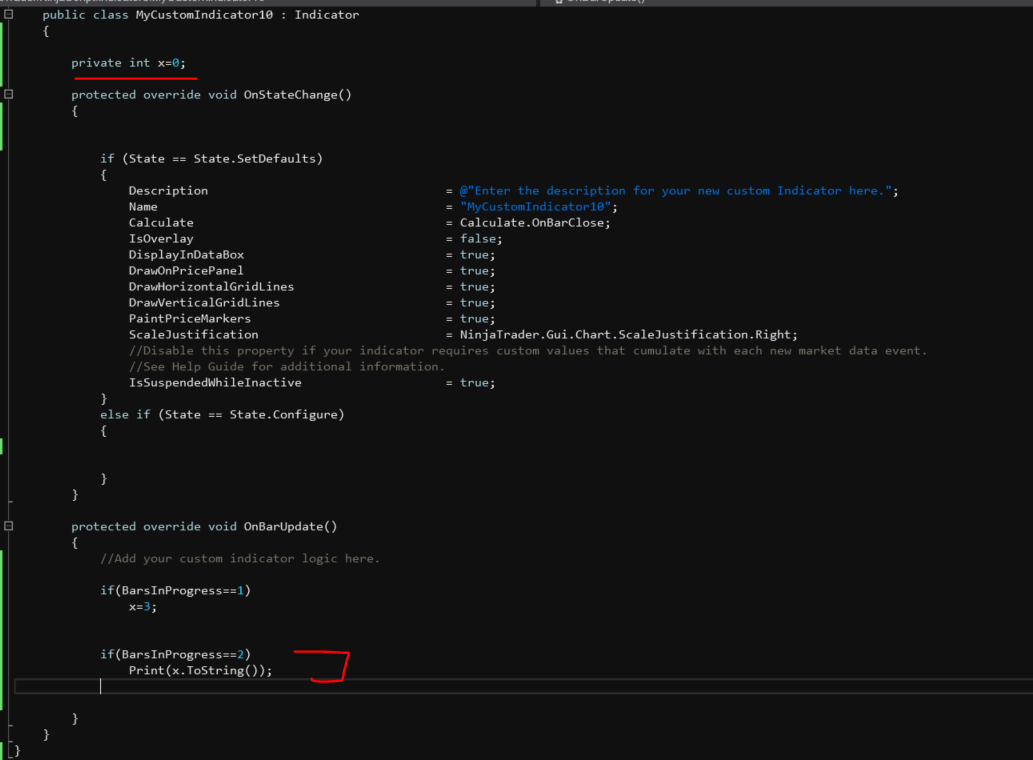Select the "MyCustomIndicator10" Name string
The width and height of the screenshot is (1033, 760).
point(539,207)
